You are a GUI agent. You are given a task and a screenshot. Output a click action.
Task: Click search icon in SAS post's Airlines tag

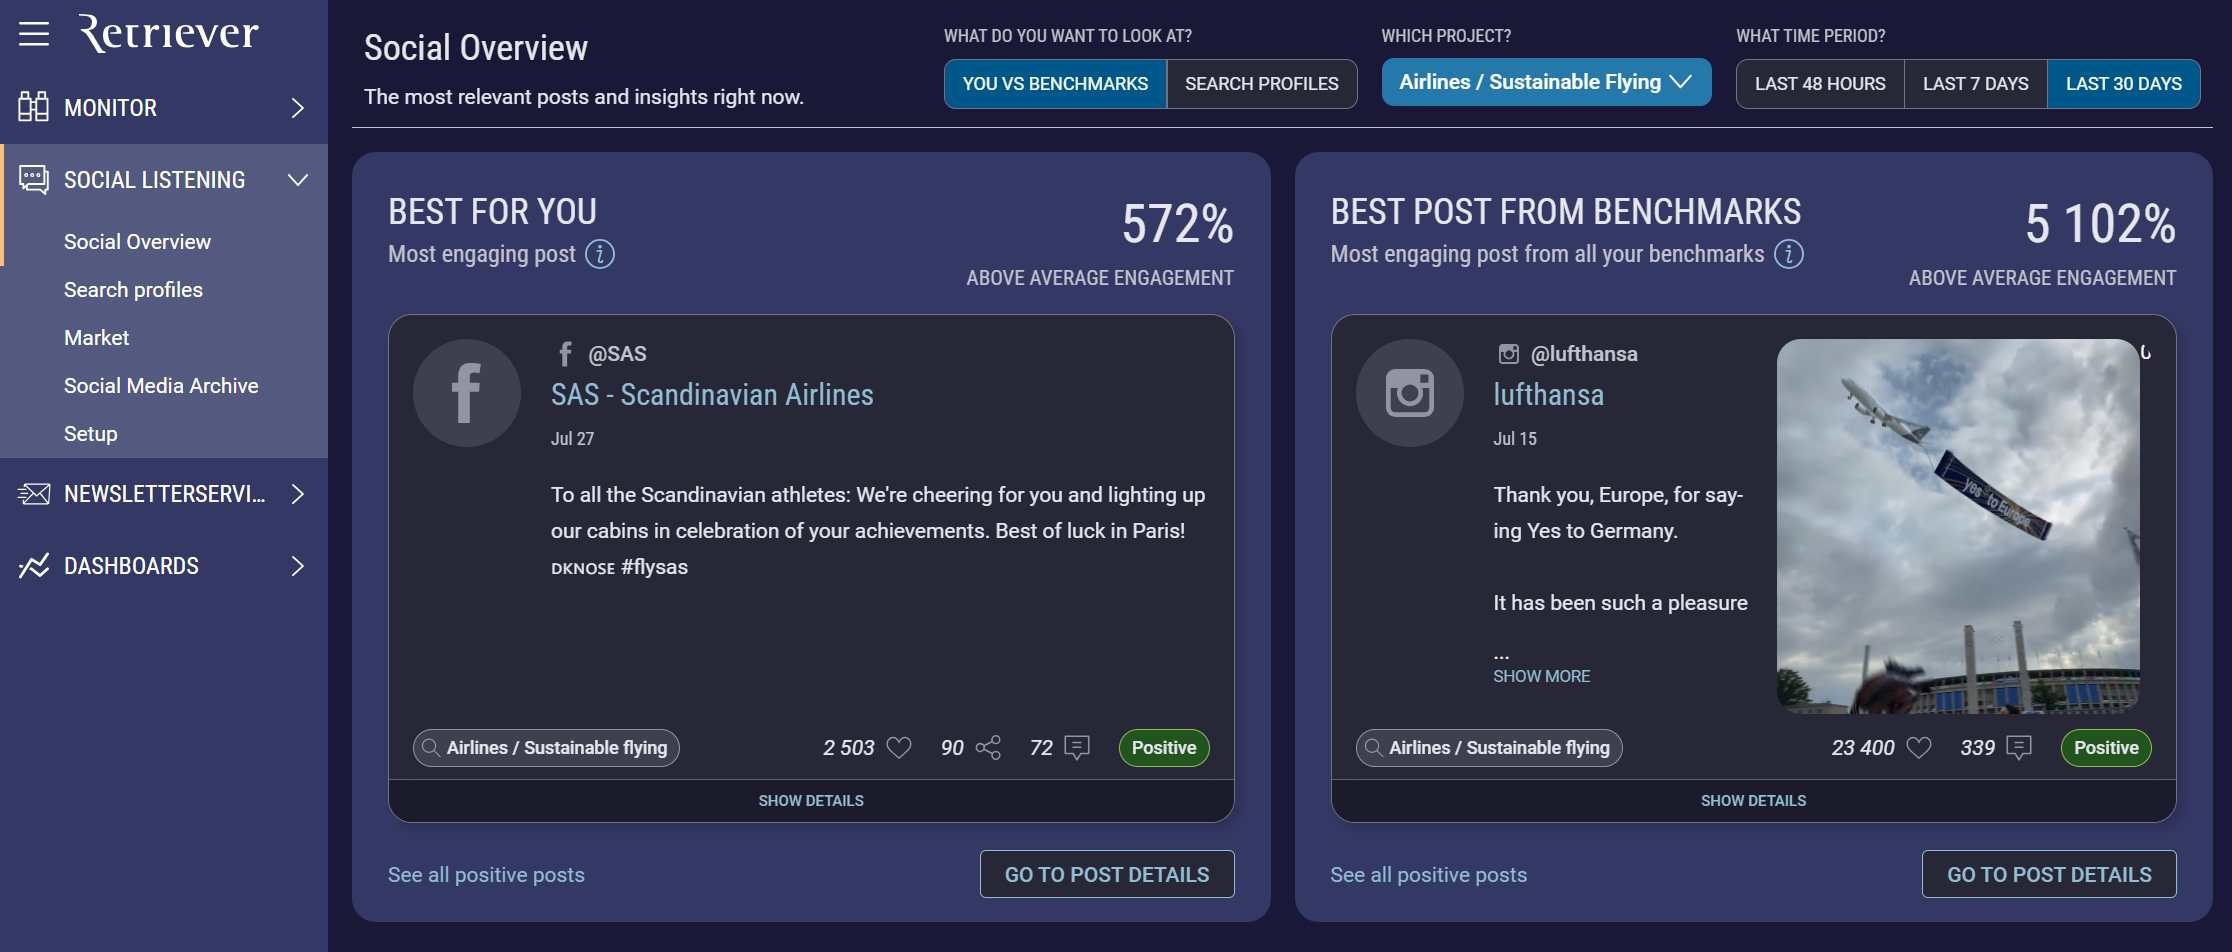[431, 748]
